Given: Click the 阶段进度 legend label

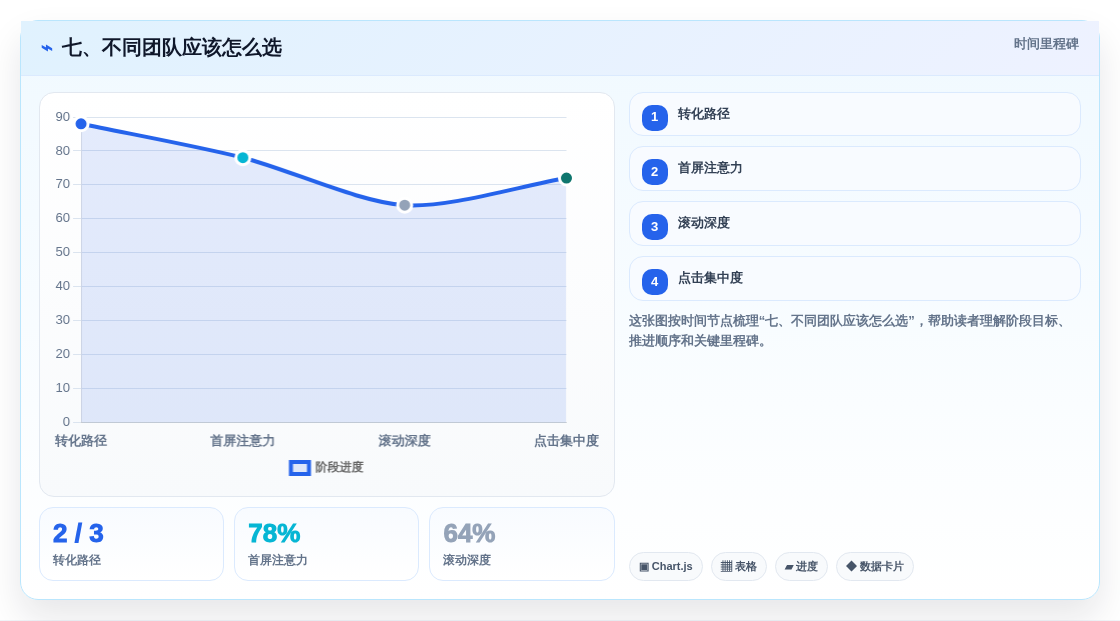Looking at the screenshot, I should coord(339,467).
